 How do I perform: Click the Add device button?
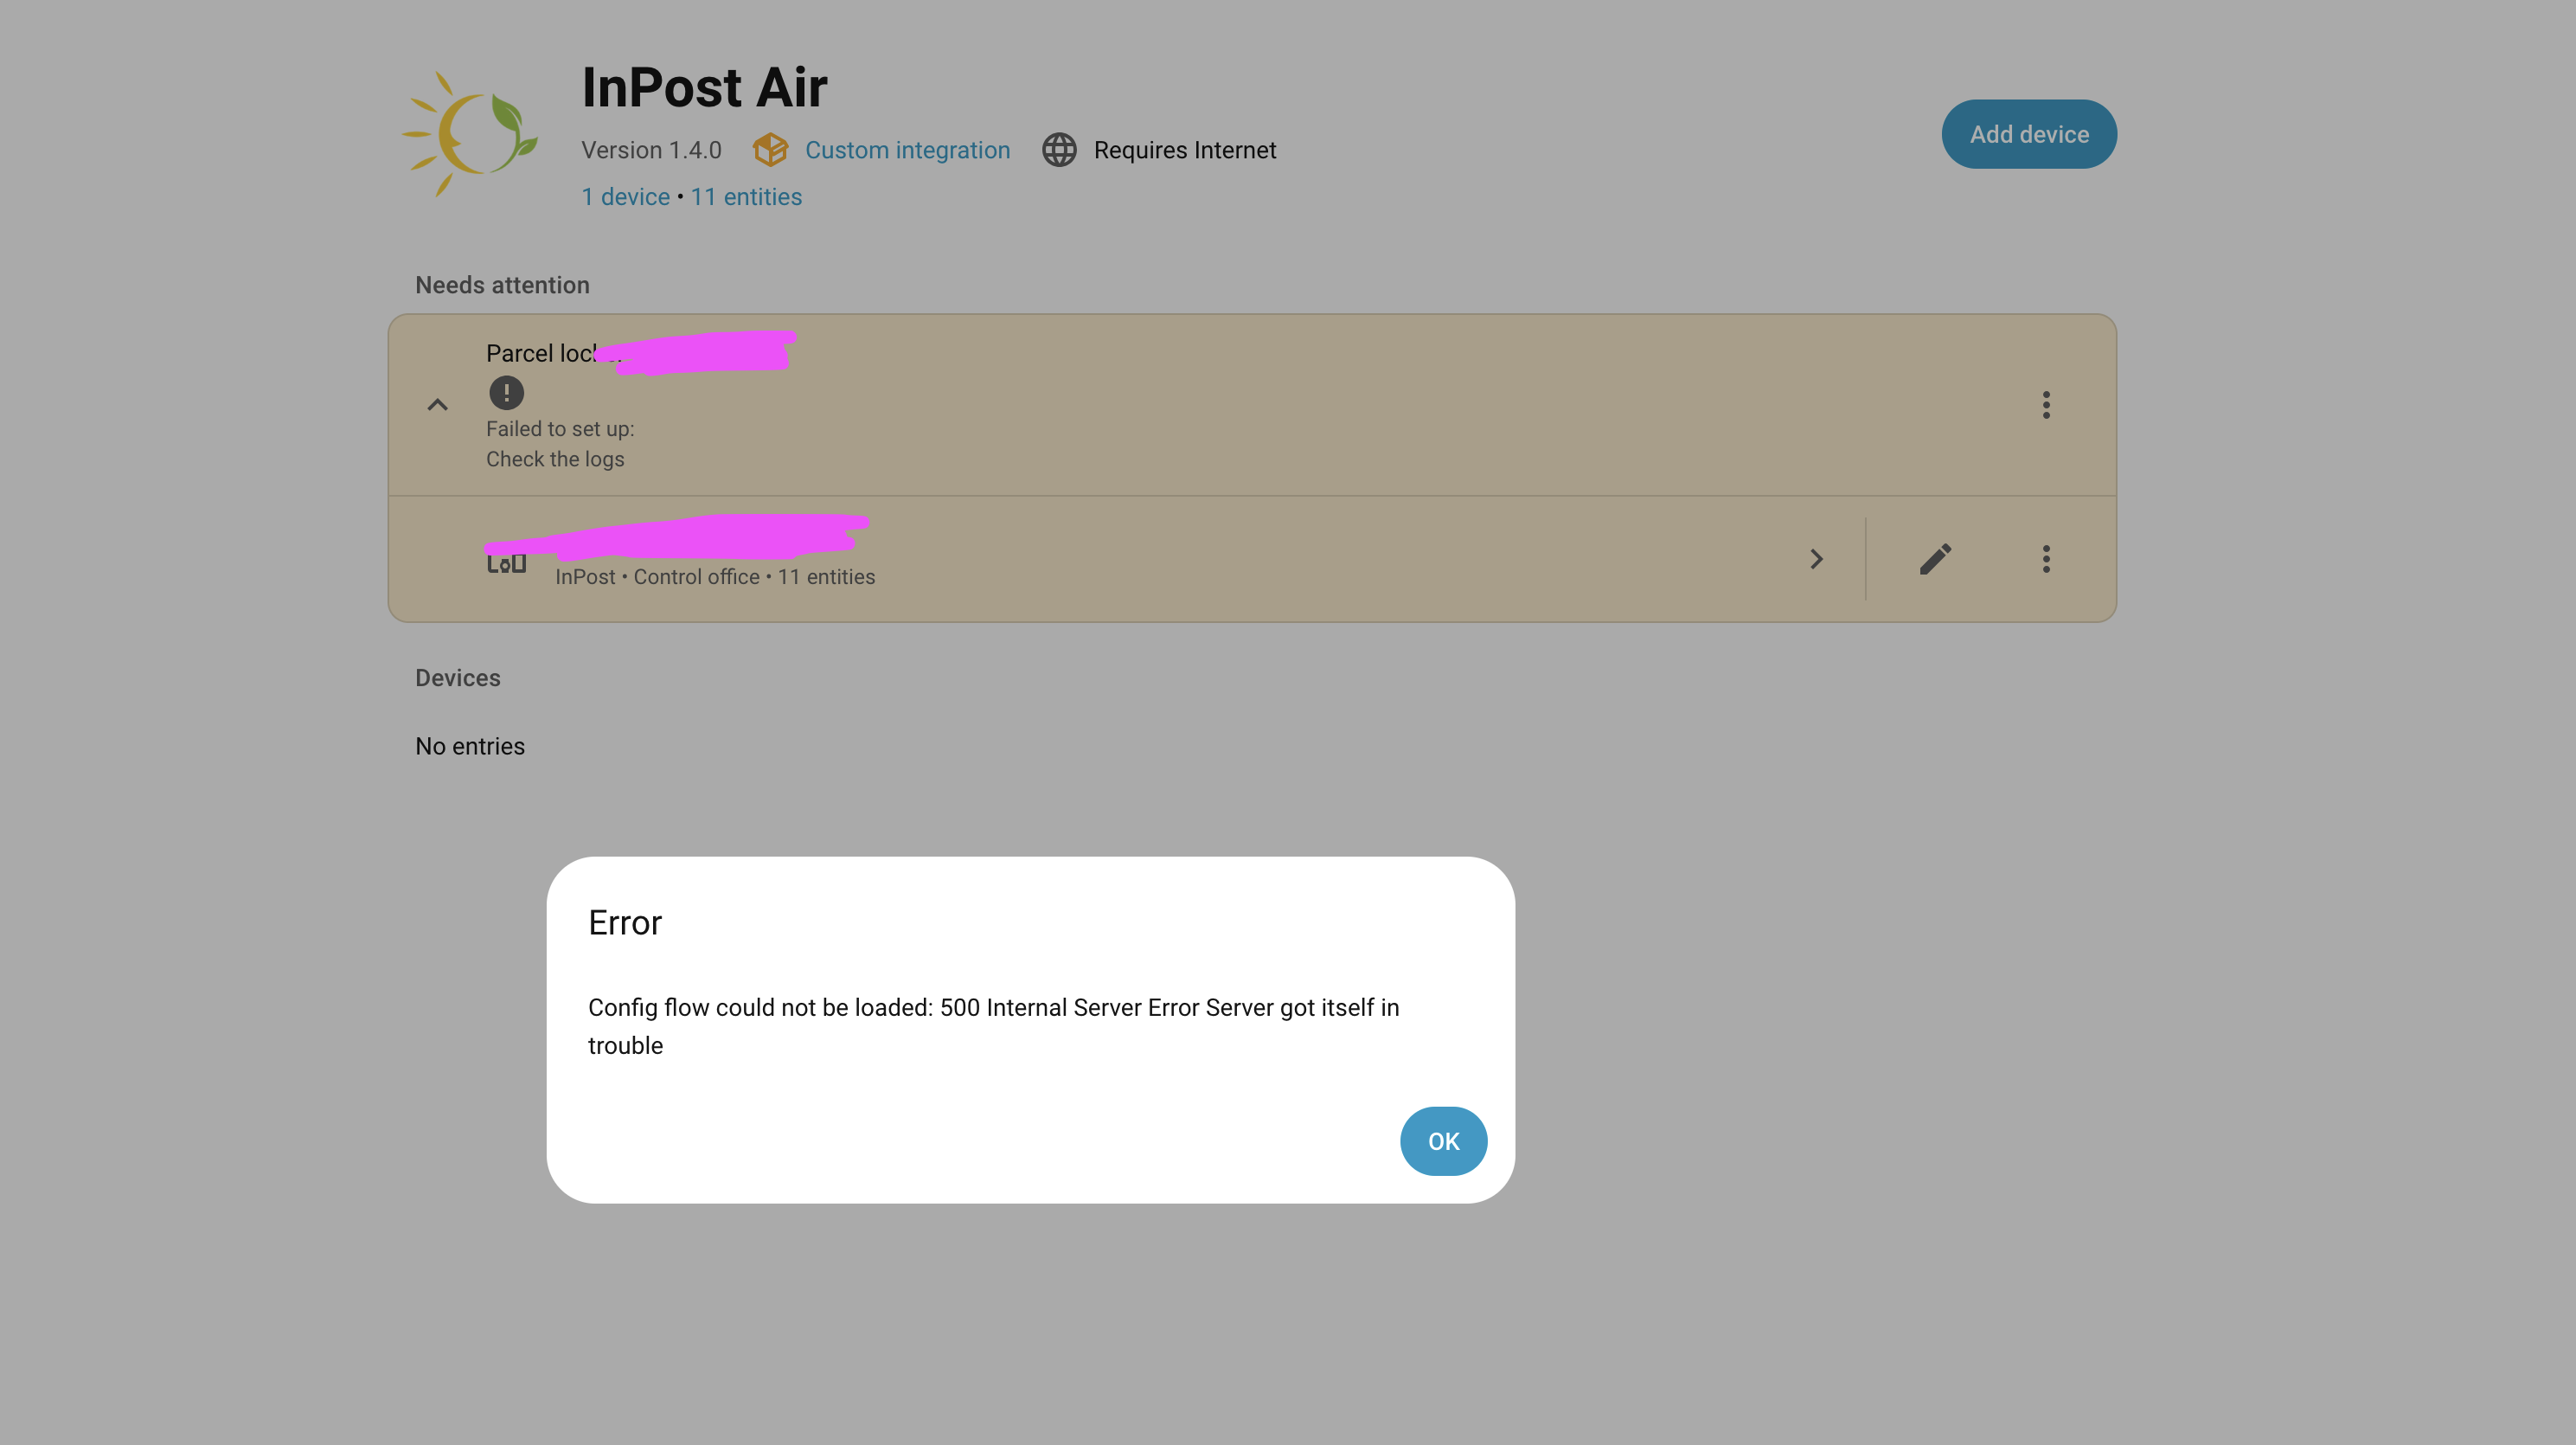[2028, 134]
